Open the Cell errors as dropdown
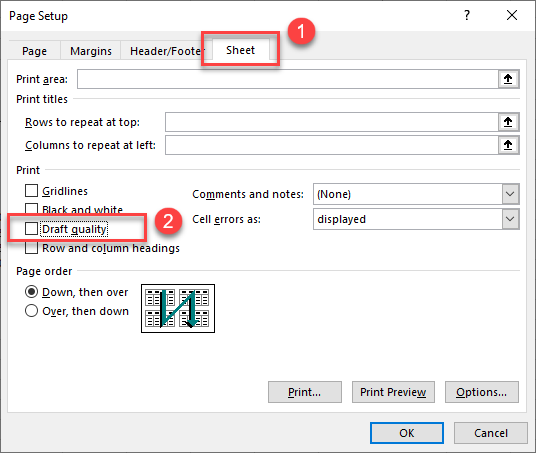Screen dimensions: 536x453 click(x=510, y=219)
